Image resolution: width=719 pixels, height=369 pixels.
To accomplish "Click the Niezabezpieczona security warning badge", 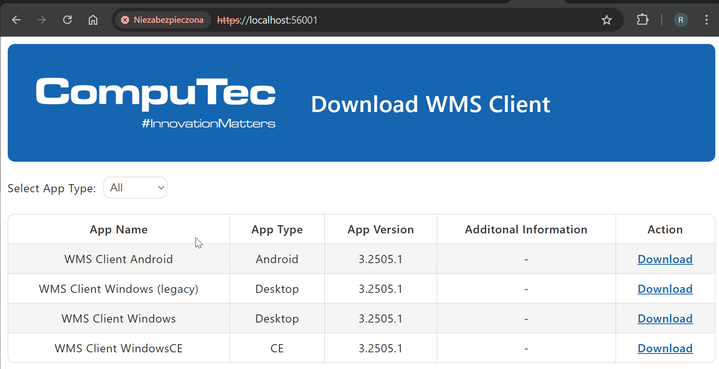I will [163, 20].
